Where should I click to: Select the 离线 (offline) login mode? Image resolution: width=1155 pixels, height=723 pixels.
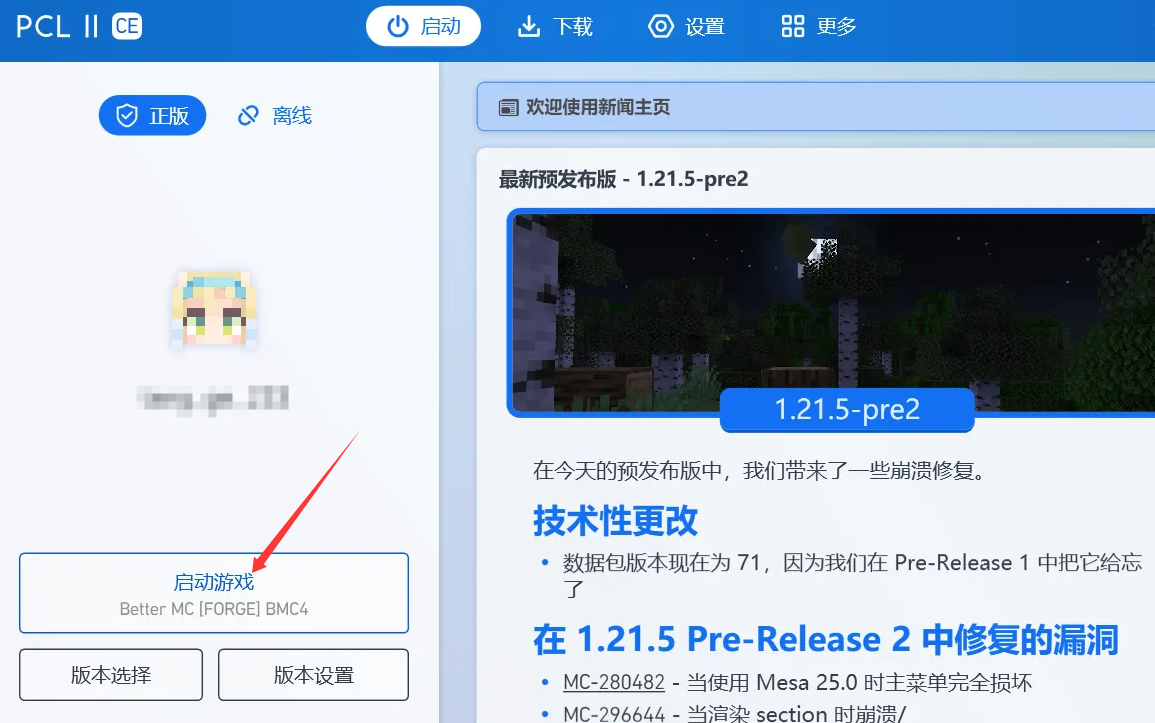[275, 116]
